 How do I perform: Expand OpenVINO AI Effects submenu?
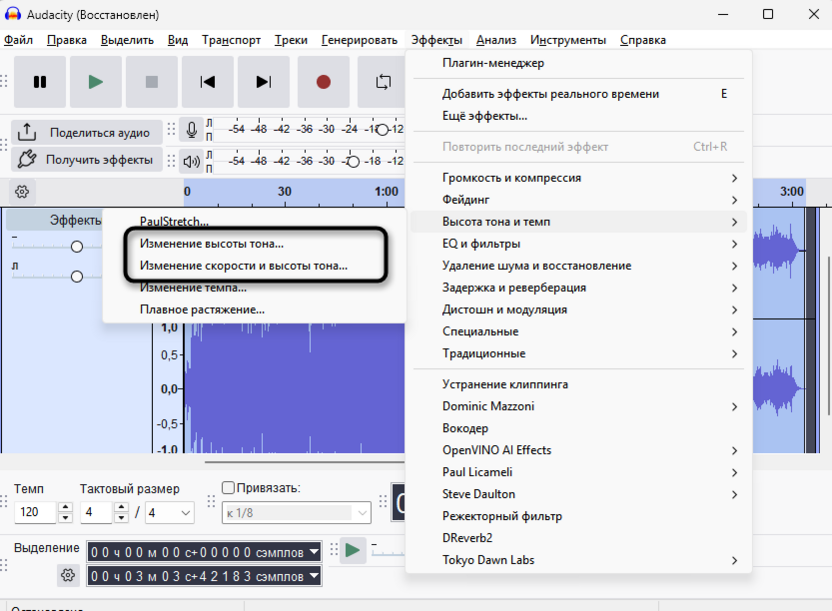[578, 450]
